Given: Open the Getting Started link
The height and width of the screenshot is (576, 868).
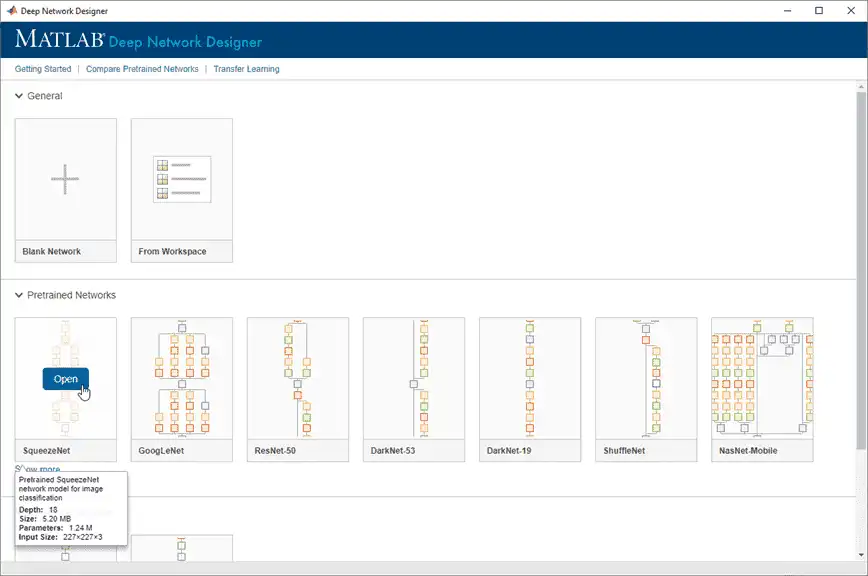Looking at the screenshot, I should point(43,69).
